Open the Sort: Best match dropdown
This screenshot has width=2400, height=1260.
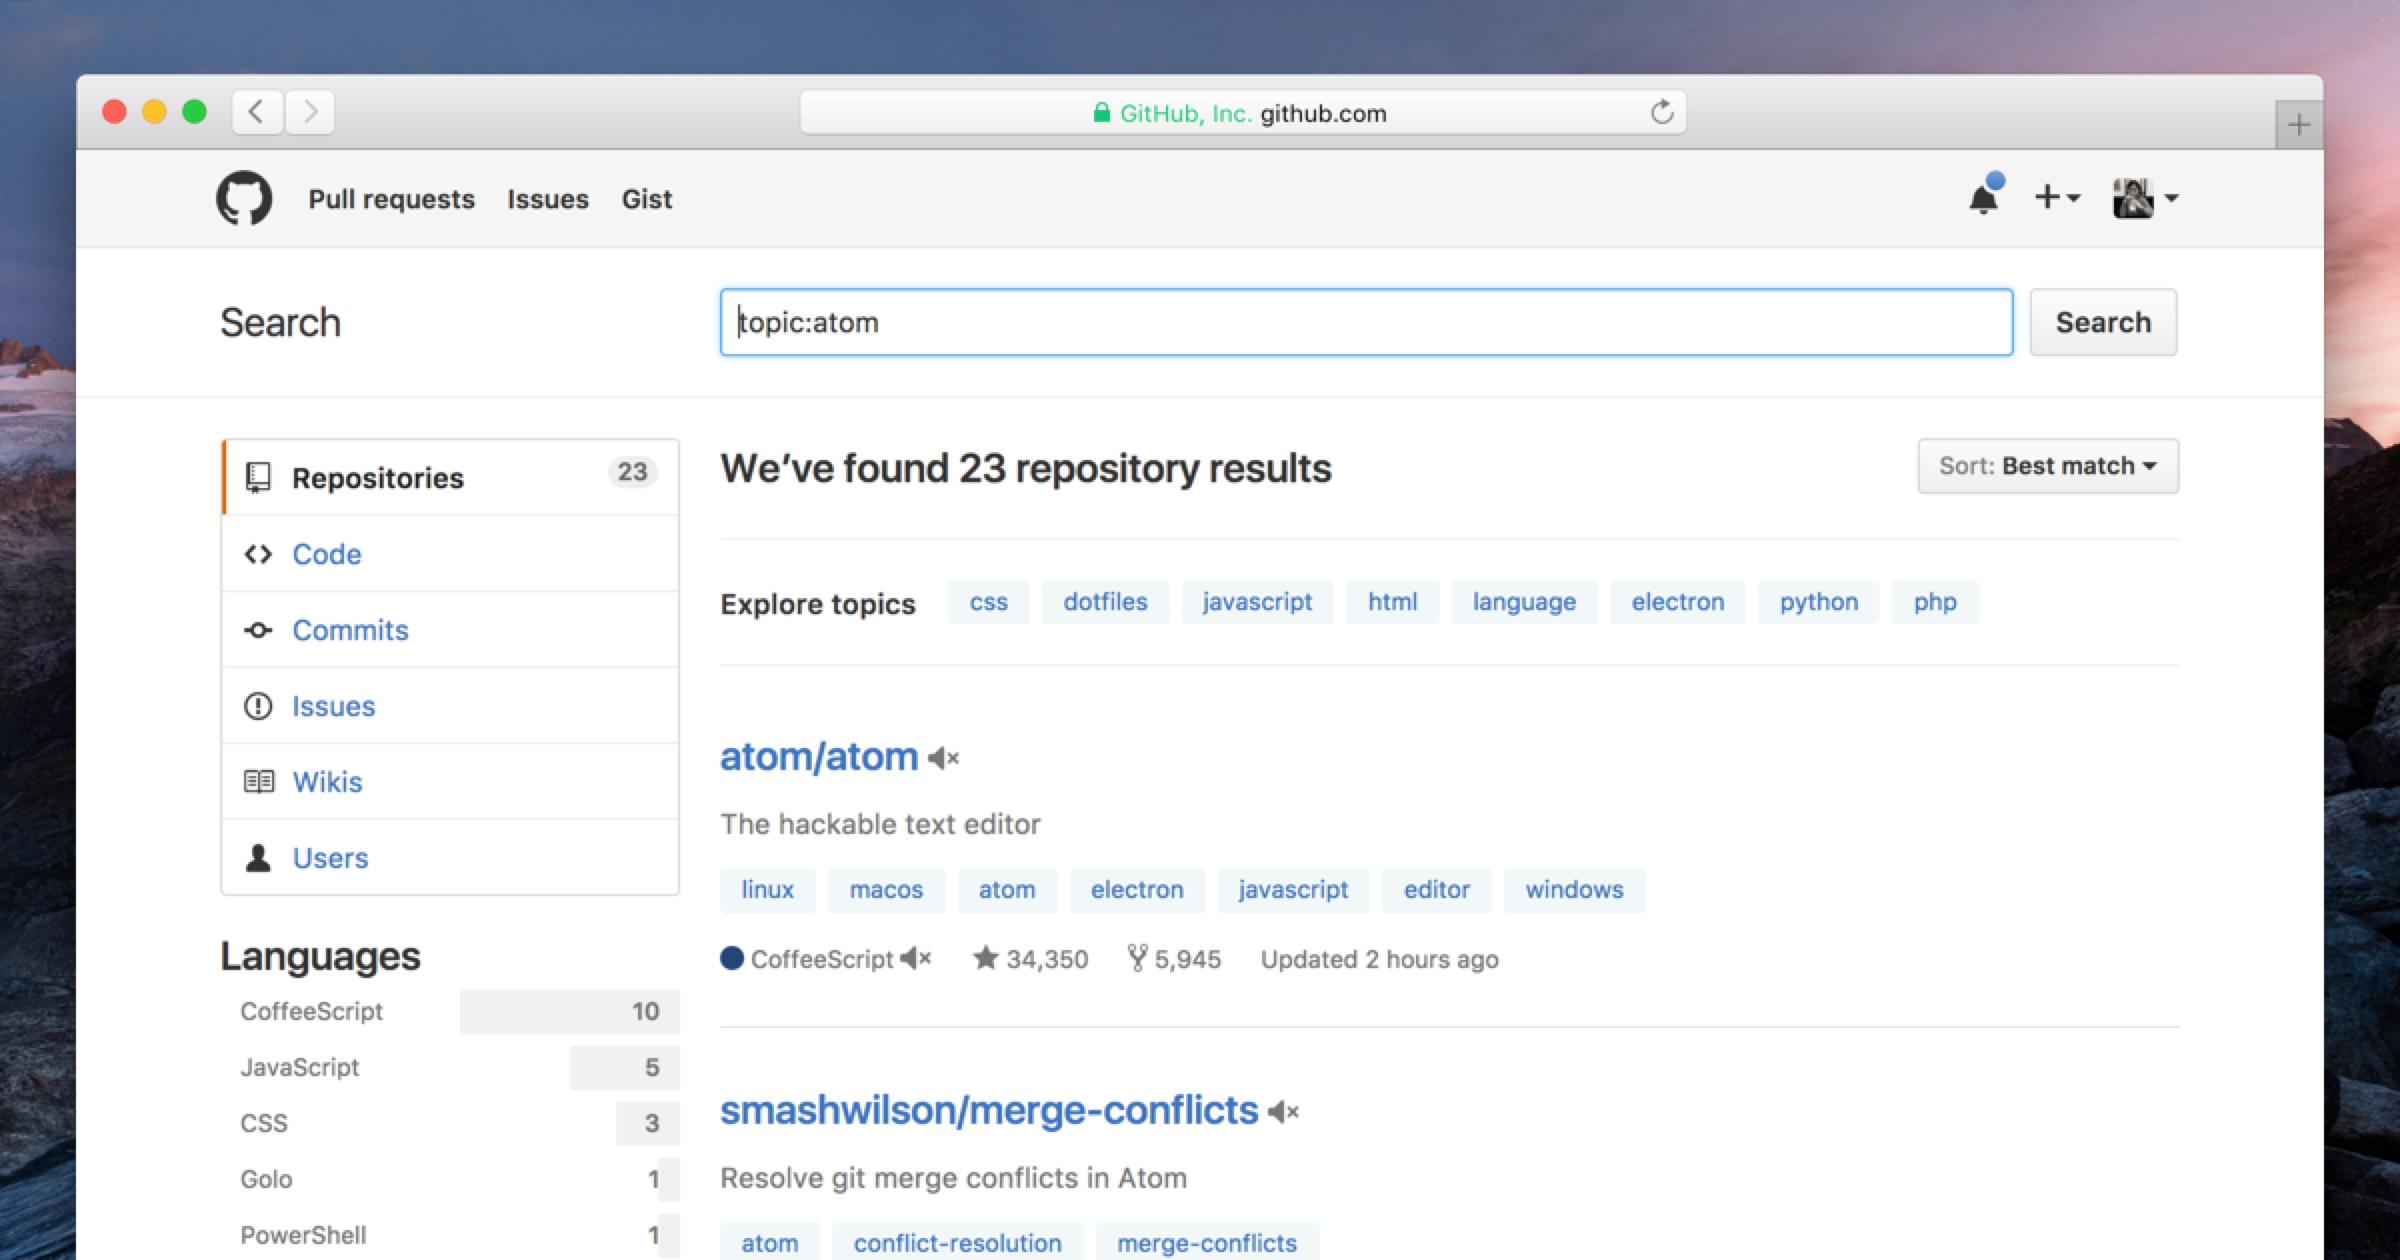pyautogui.click(x=2047, y=466)
